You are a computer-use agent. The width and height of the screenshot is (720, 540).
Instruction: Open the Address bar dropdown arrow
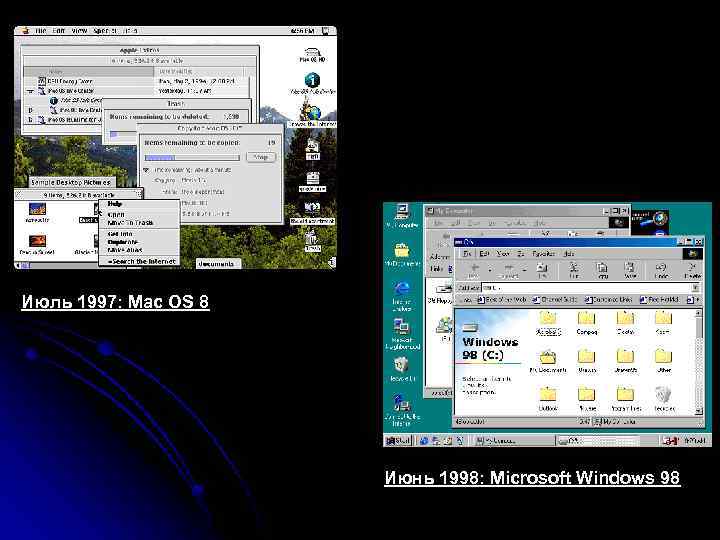tap(696, 288)
